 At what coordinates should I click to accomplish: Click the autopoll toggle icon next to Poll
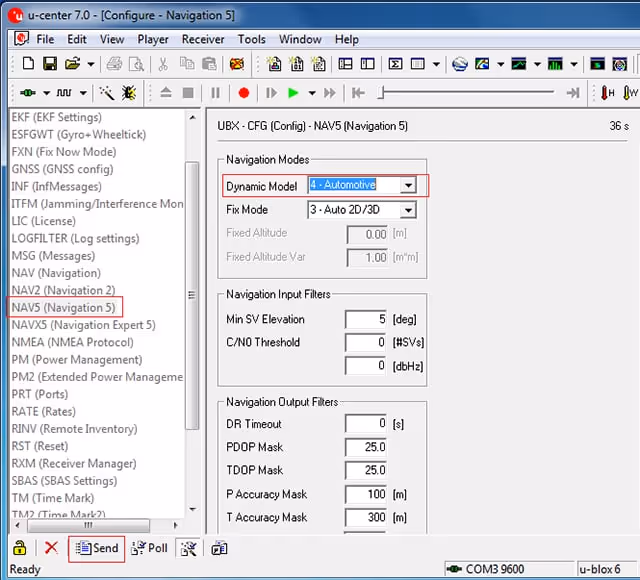tap(188, 549)
